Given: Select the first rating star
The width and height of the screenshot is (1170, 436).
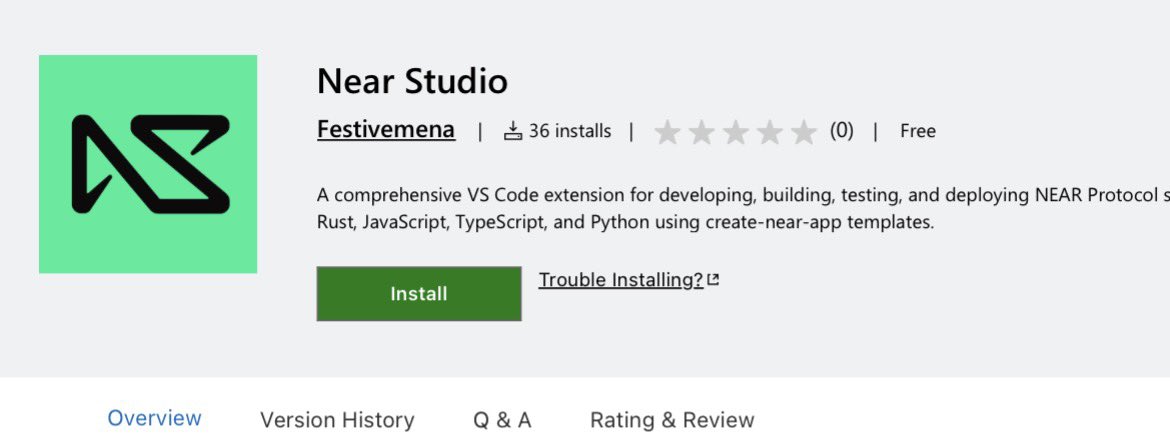Looking at the screenshot, I should coord(667,132).
